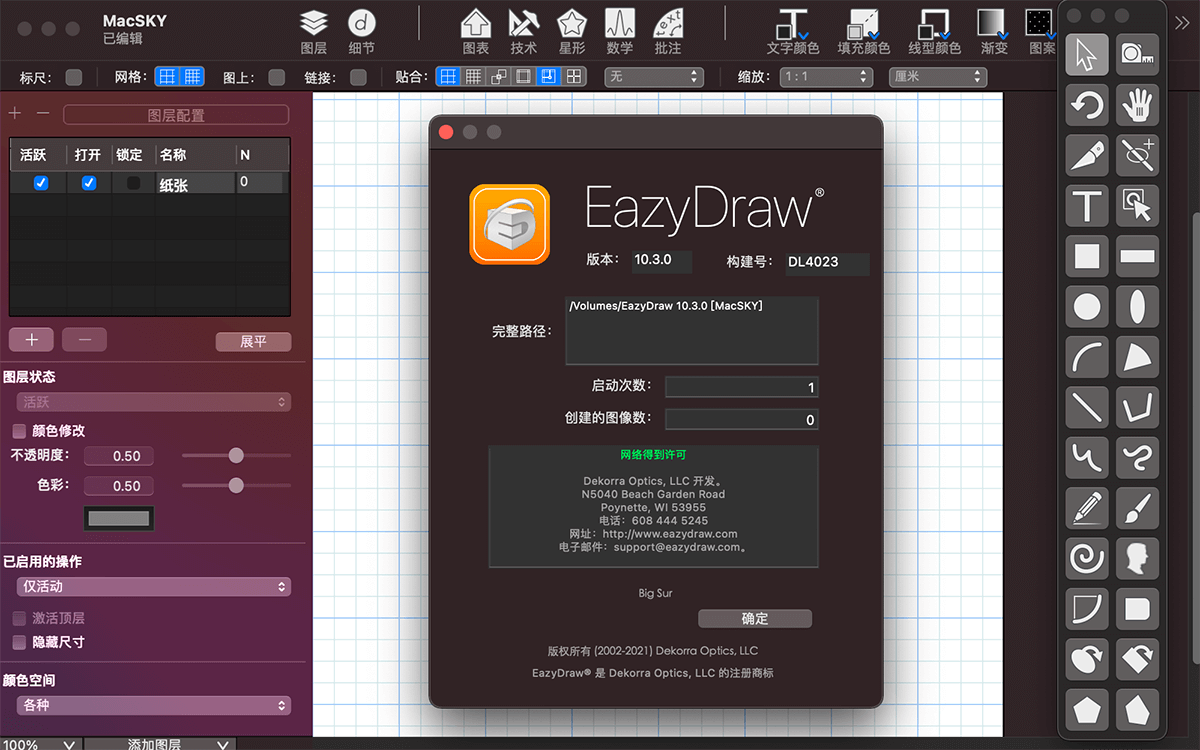1200x750 pixels.
Task: Toggle 锁定 lock for the 纸张 layer
Action: (133, 183)
